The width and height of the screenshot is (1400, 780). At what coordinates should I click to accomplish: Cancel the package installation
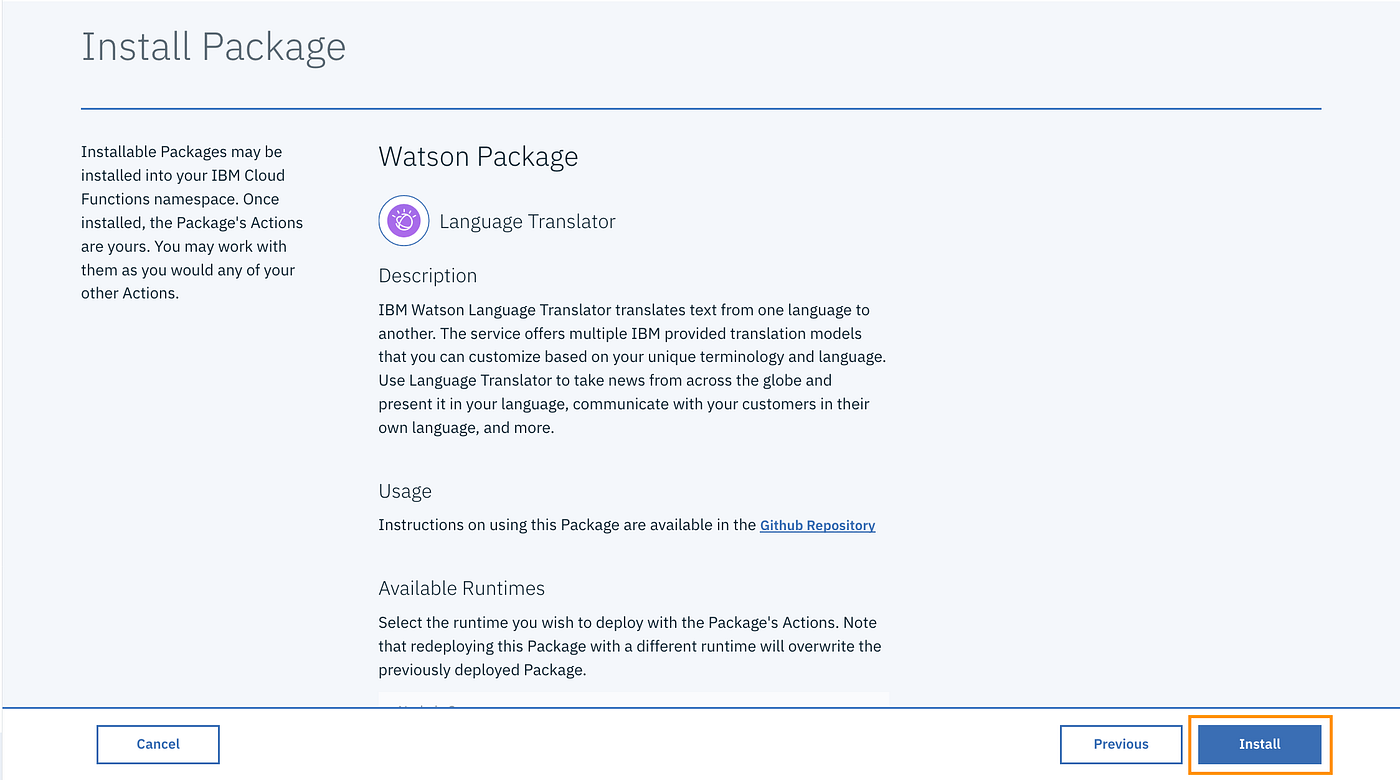point(158,744)
